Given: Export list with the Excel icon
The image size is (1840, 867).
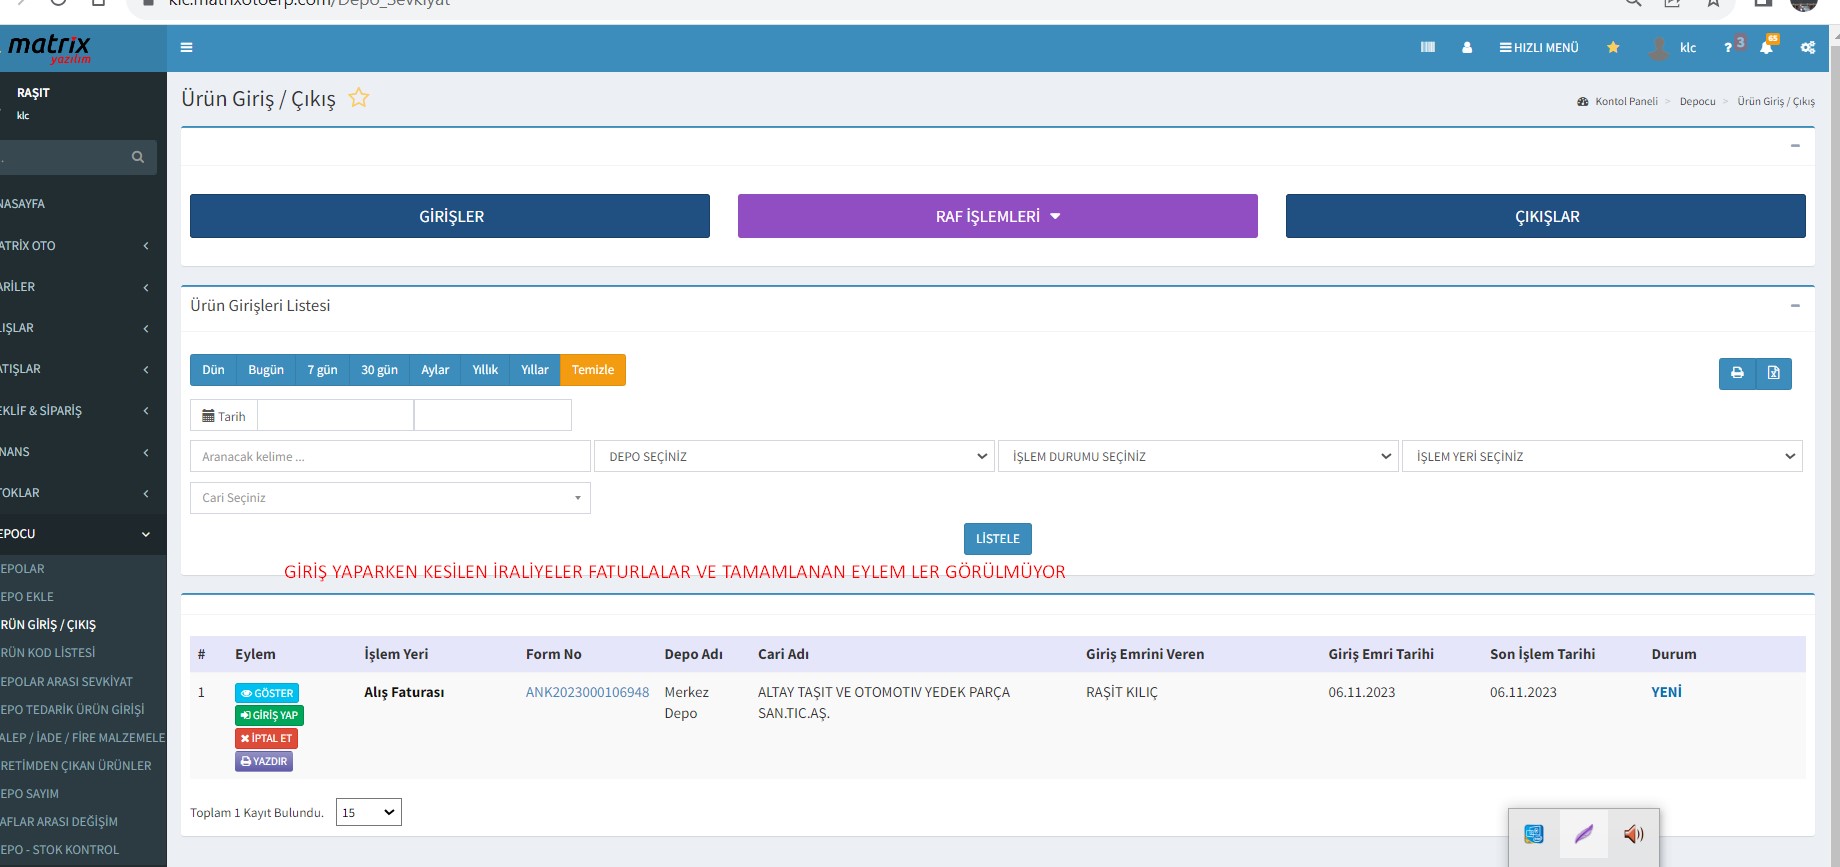Looking at the screenshot, I should [1773, 373].
